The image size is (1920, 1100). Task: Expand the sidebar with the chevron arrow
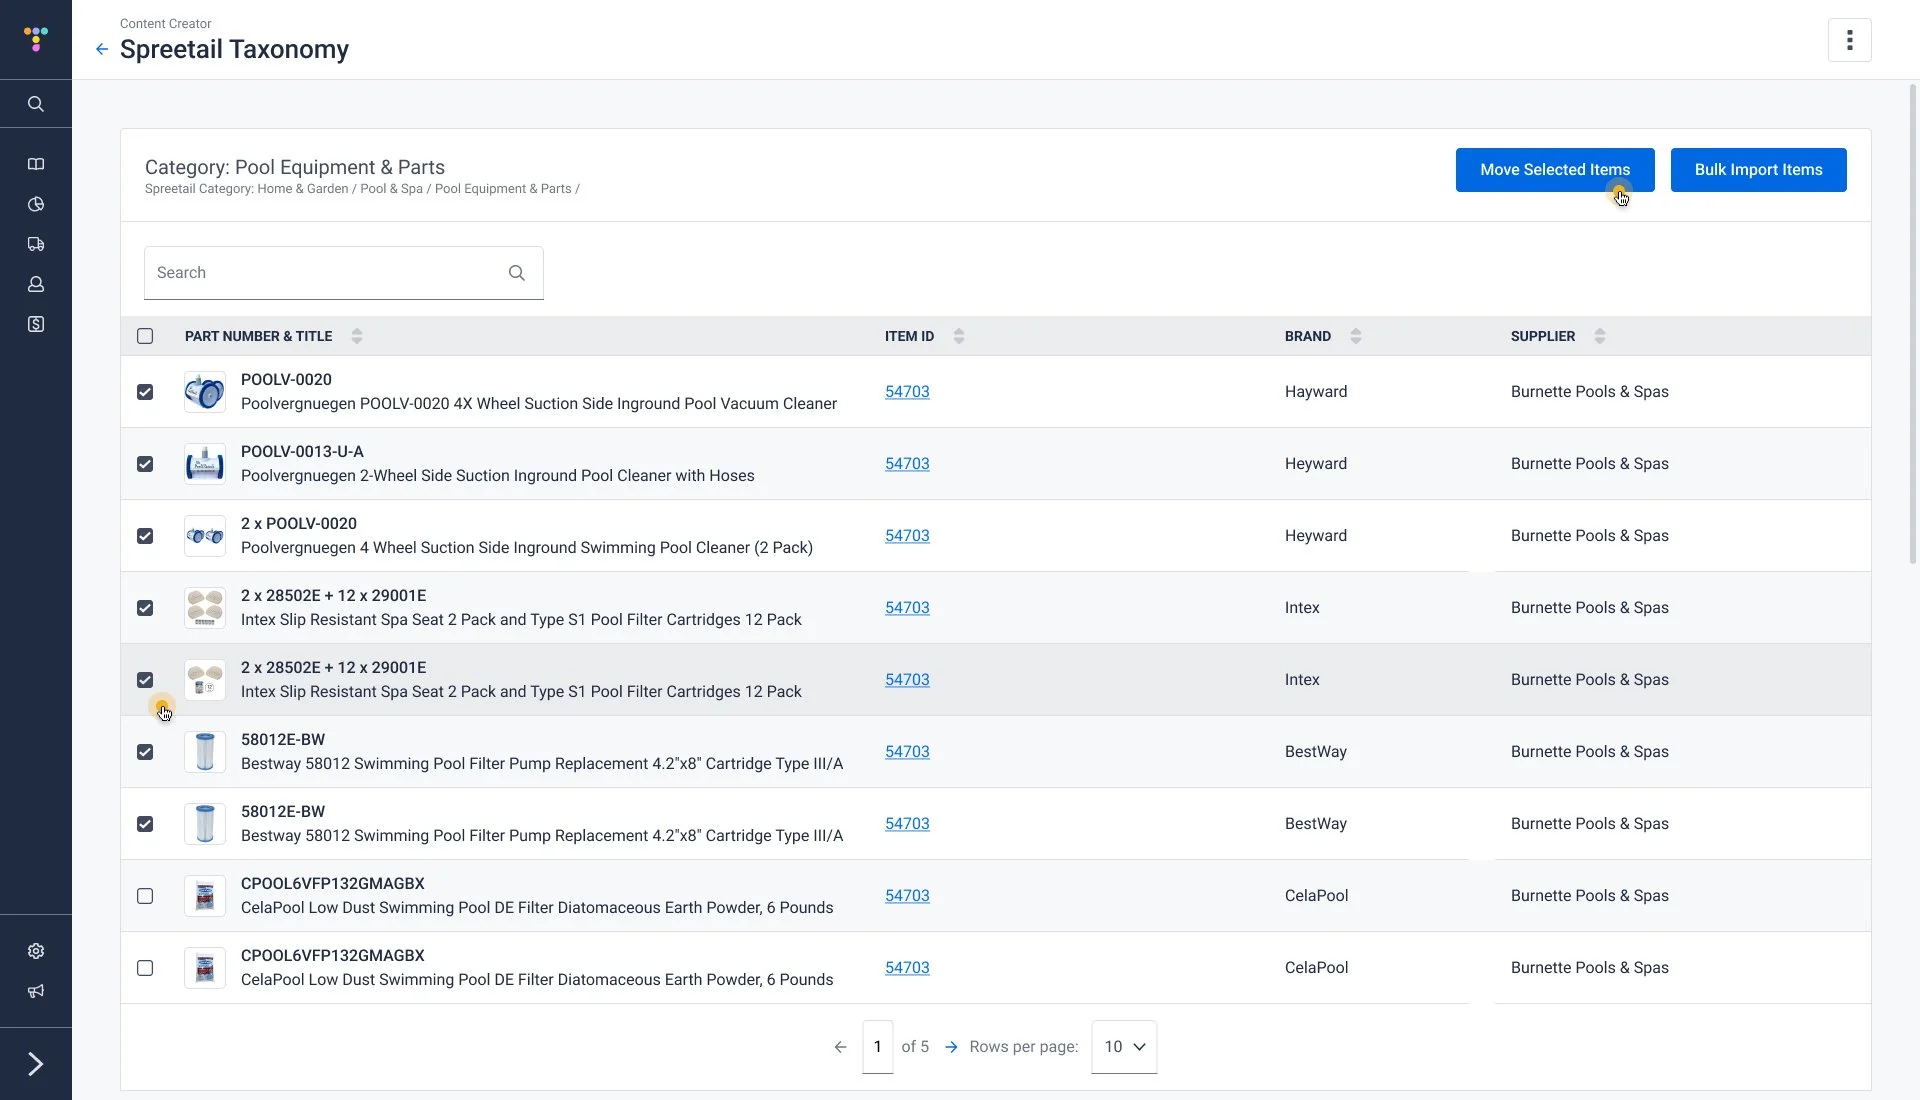[36, 1064]
